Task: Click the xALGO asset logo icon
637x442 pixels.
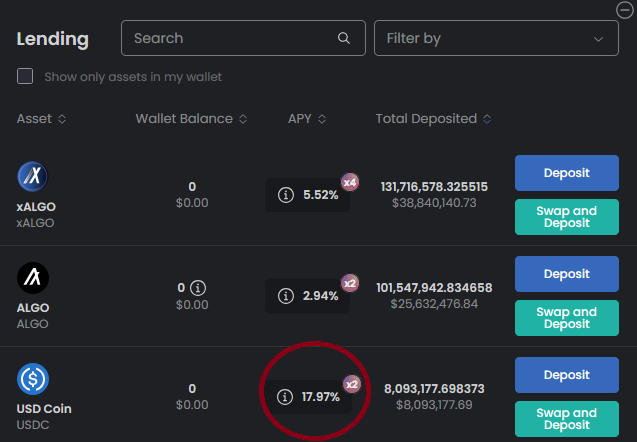Action: click(32, 176)
